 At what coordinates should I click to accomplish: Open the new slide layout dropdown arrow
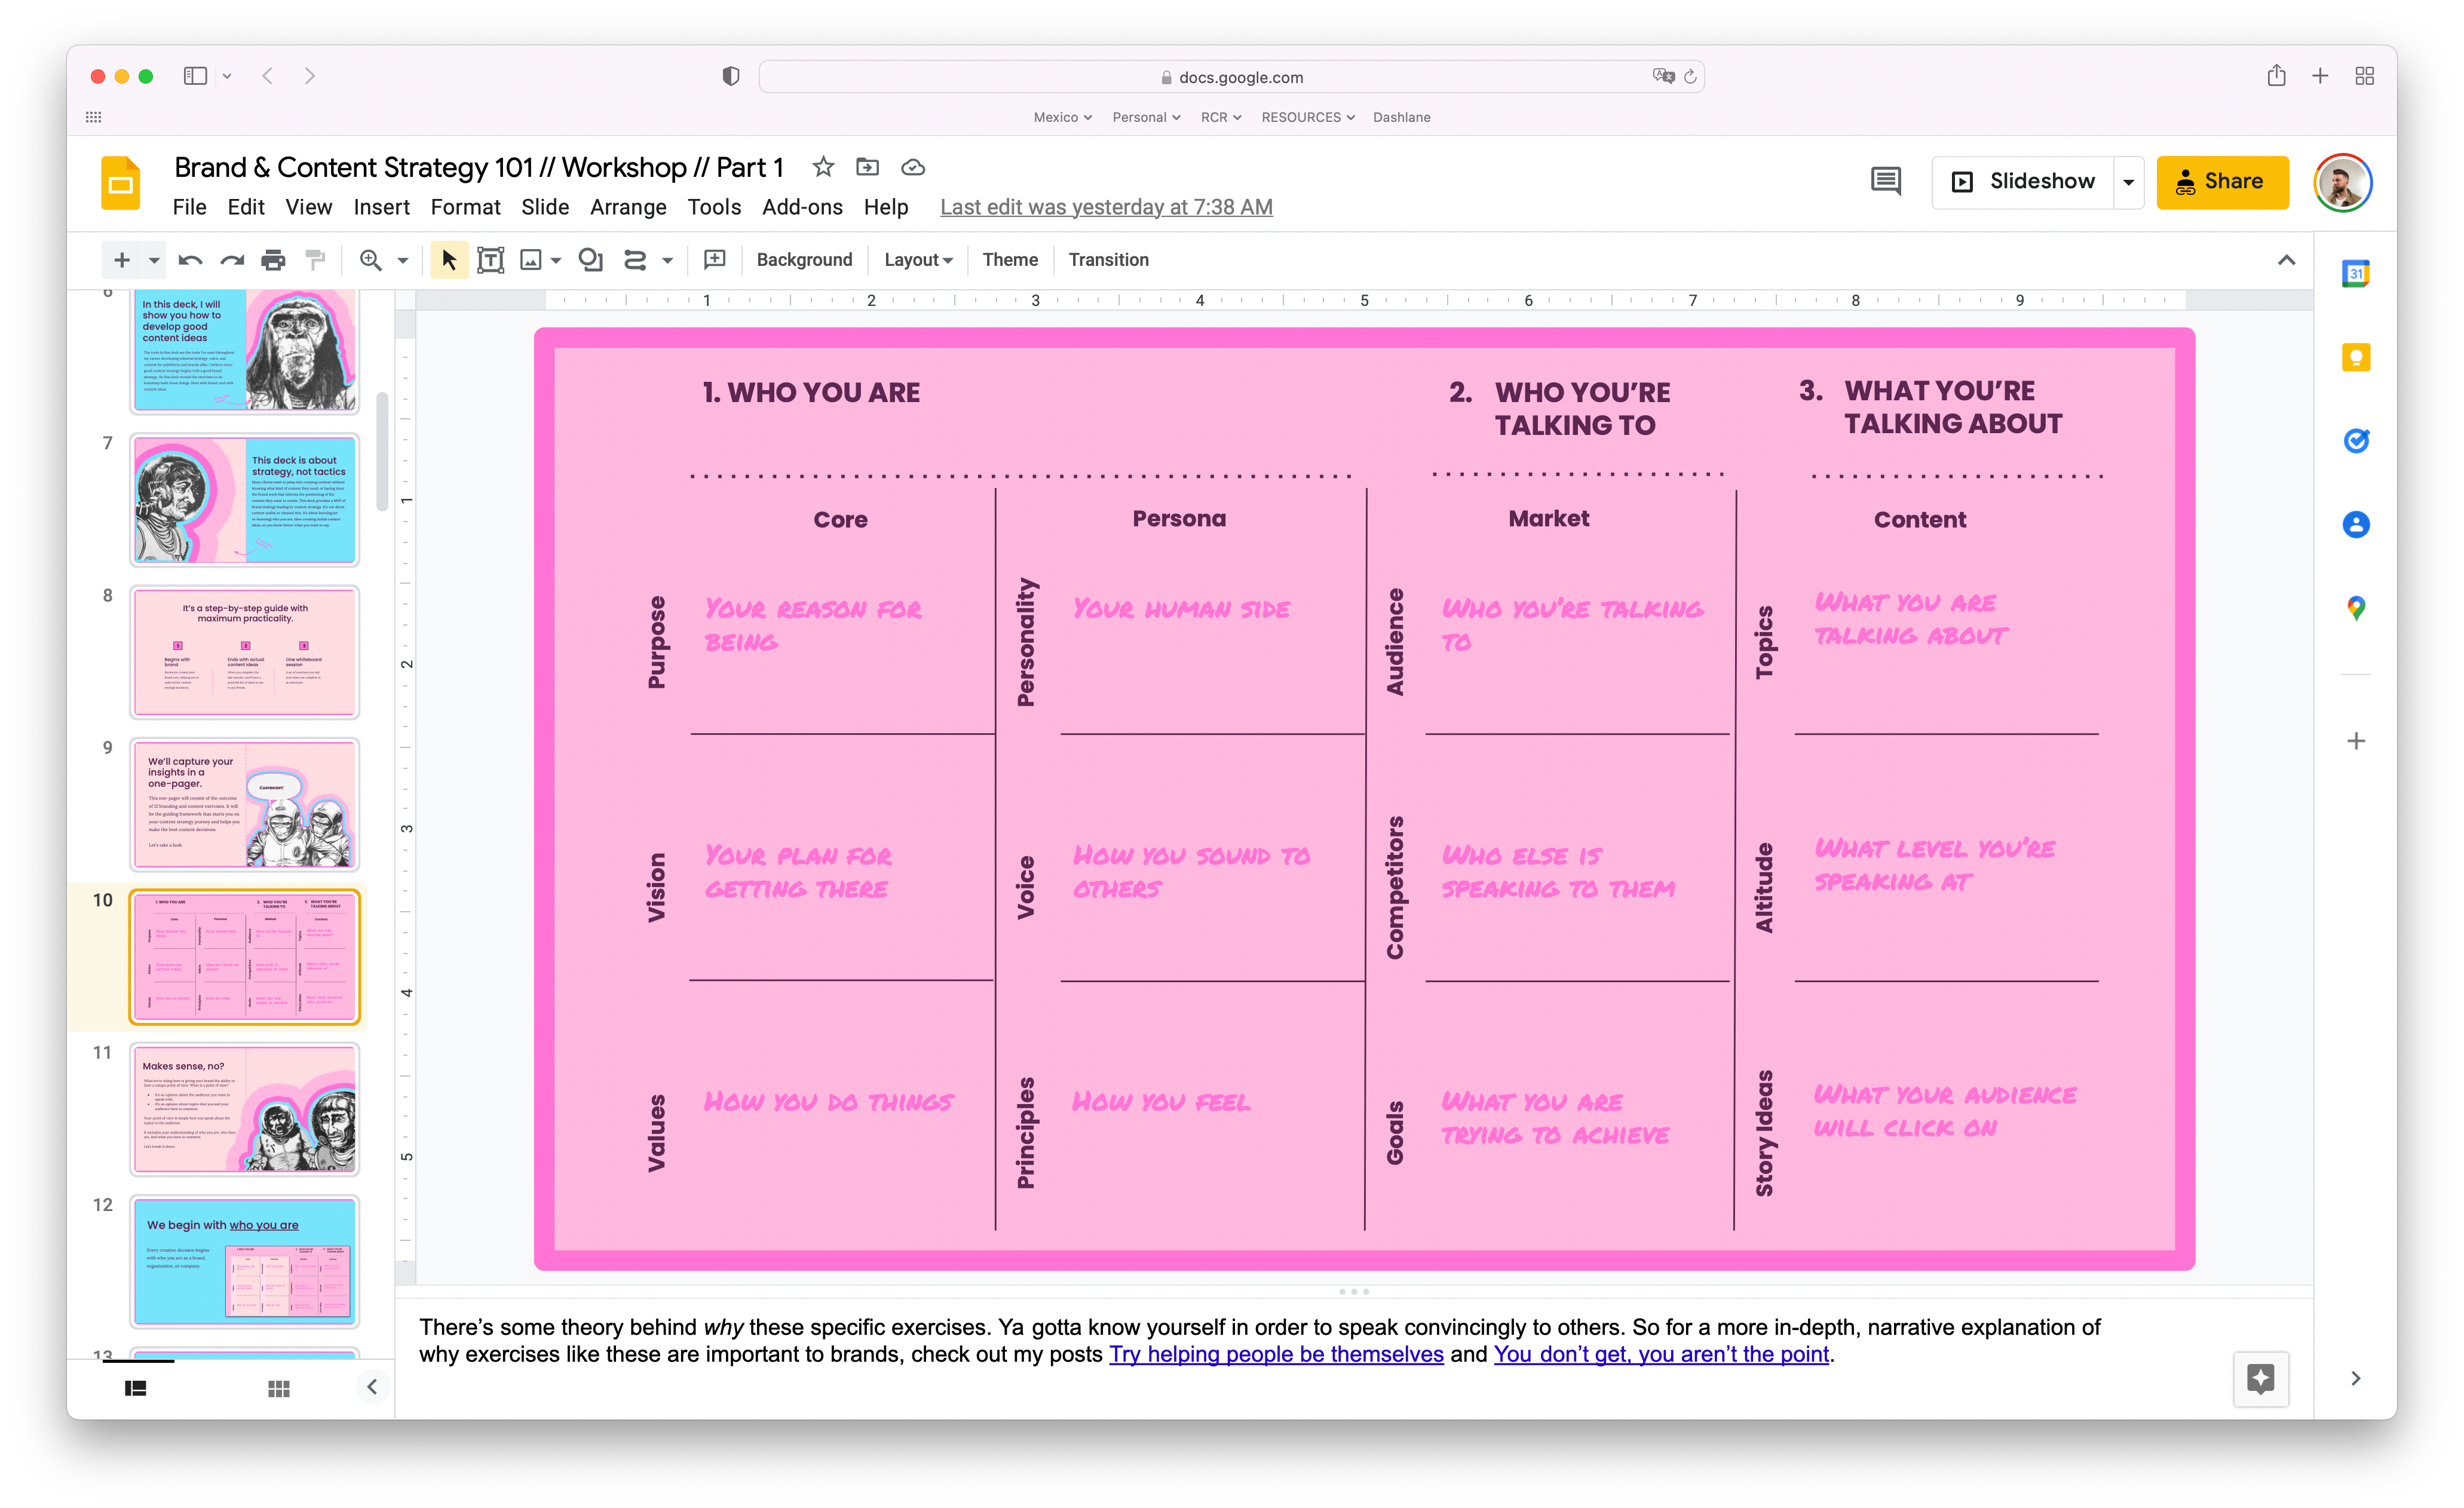154,260
